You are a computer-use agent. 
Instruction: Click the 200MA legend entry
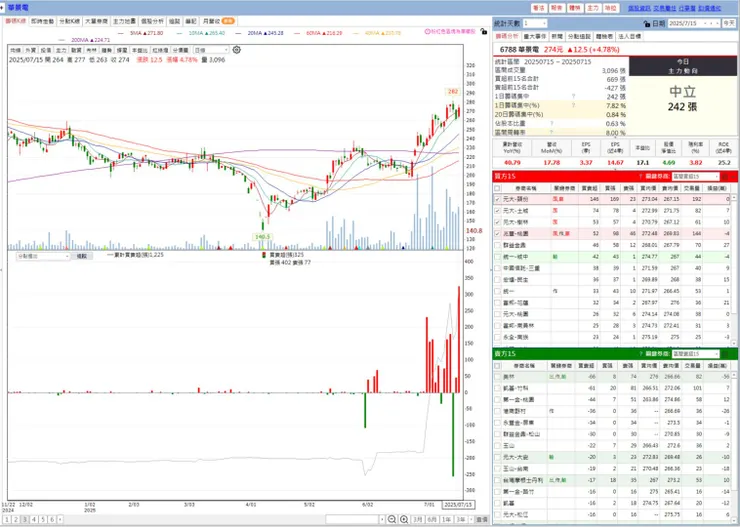click(91, 40)
